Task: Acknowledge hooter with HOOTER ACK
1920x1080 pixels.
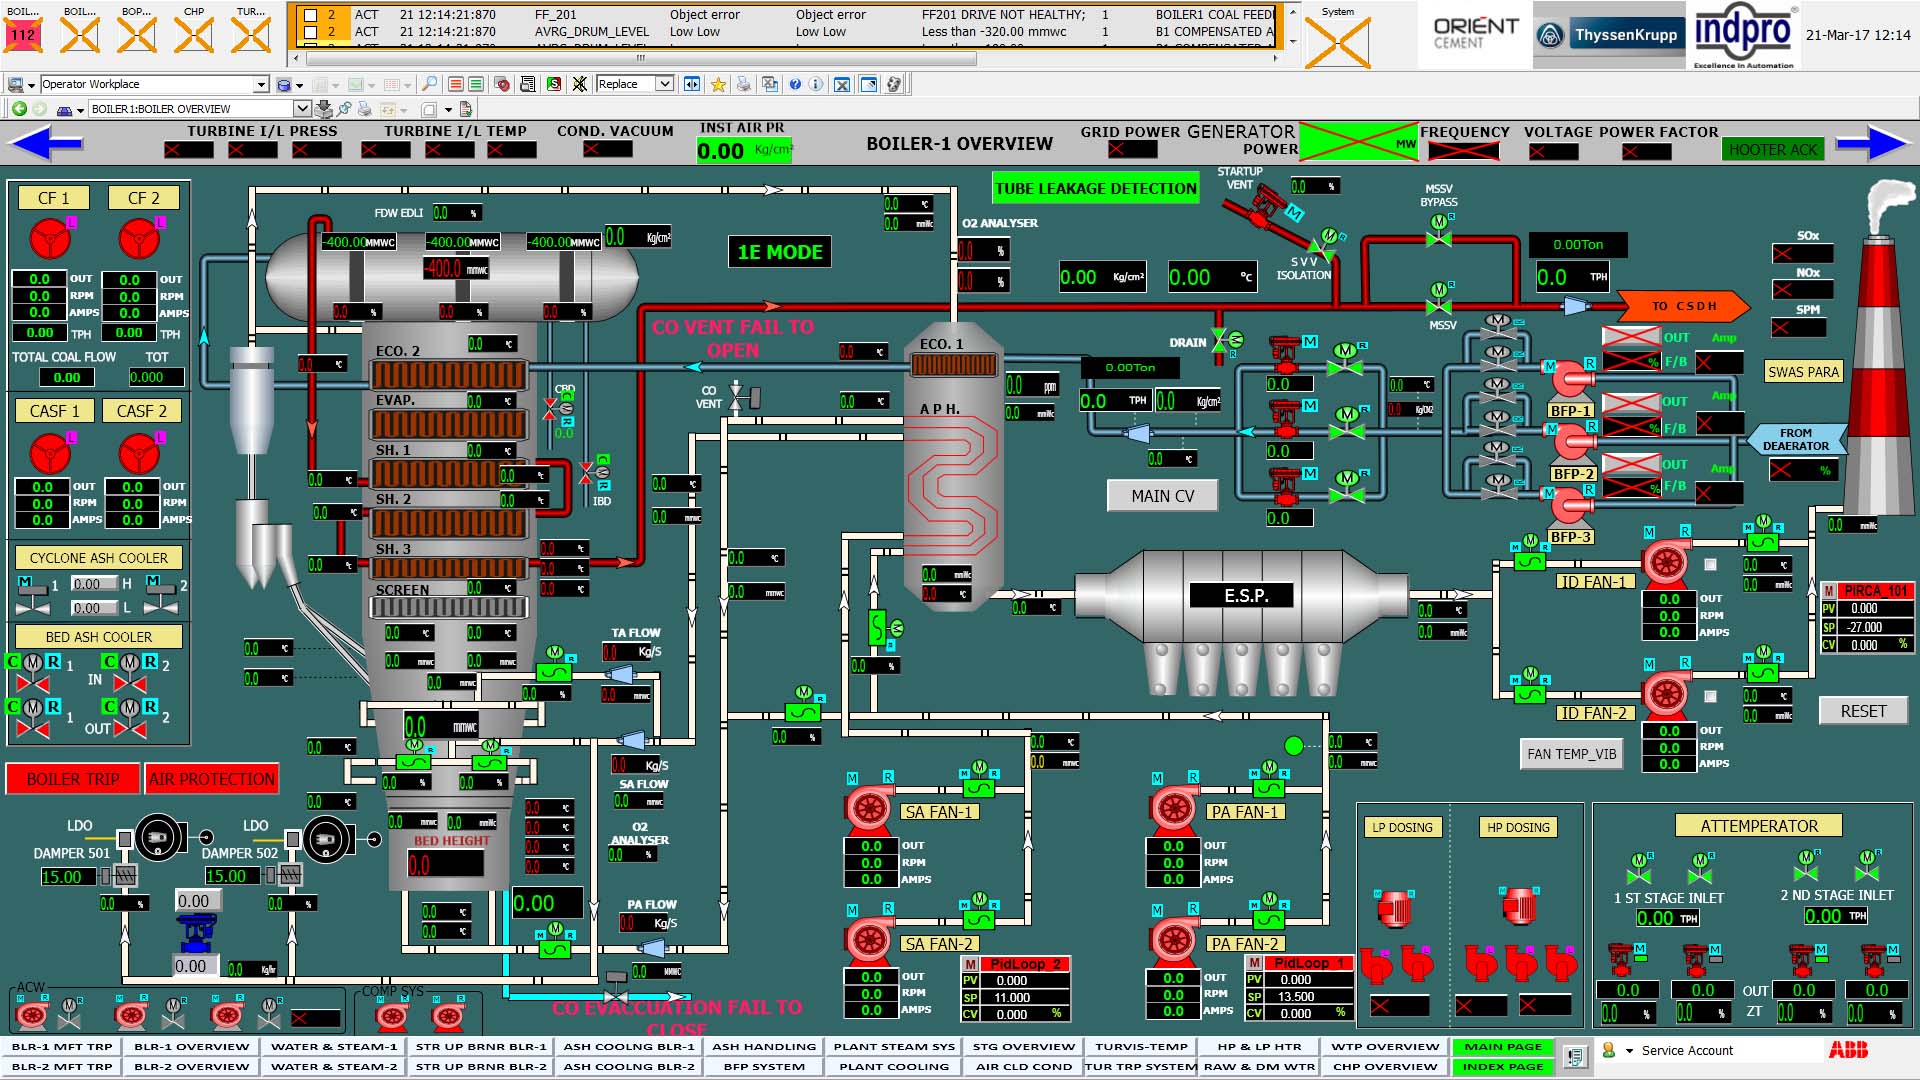Action: [1773, 150]
